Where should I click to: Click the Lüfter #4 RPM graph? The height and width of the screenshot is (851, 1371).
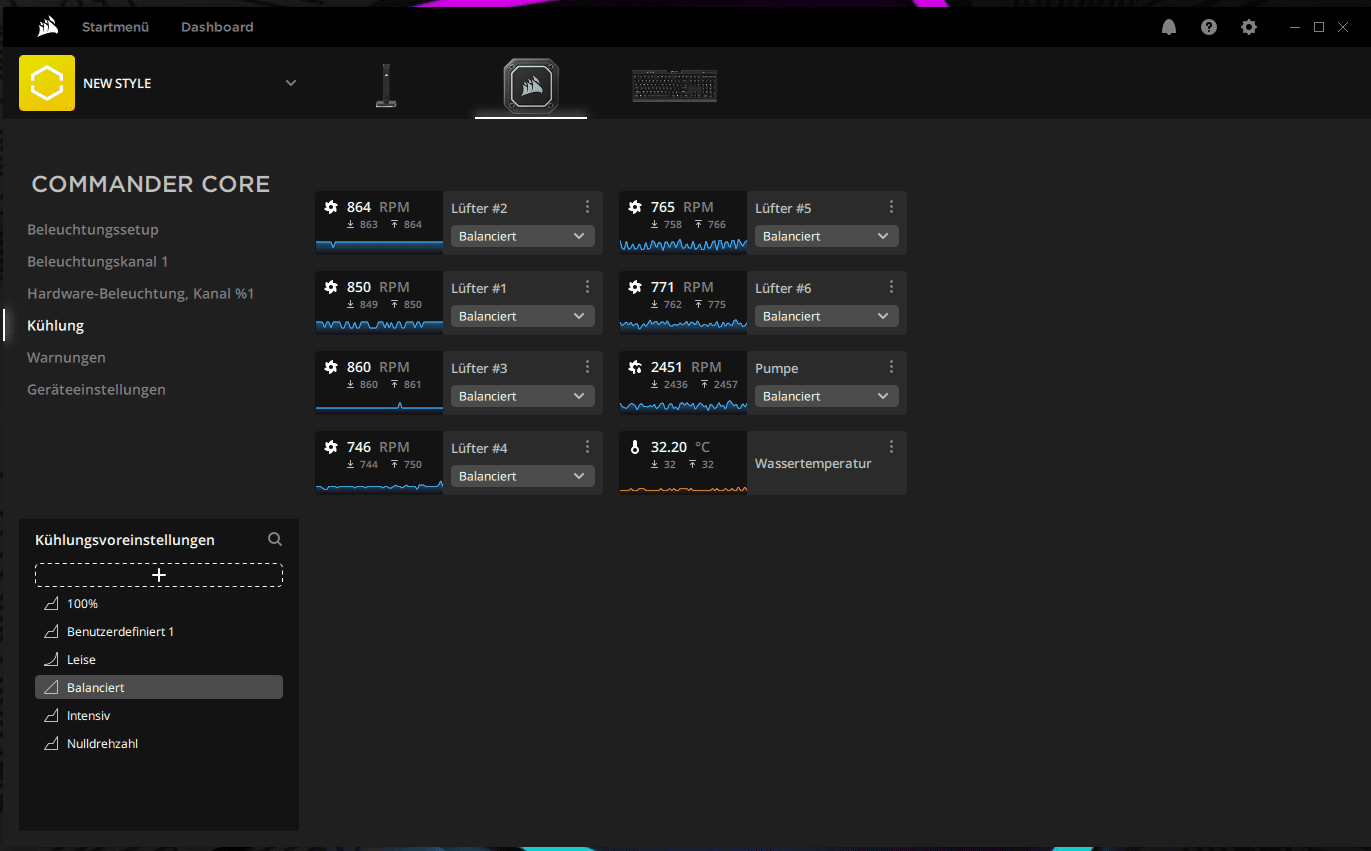click(379, 485)
